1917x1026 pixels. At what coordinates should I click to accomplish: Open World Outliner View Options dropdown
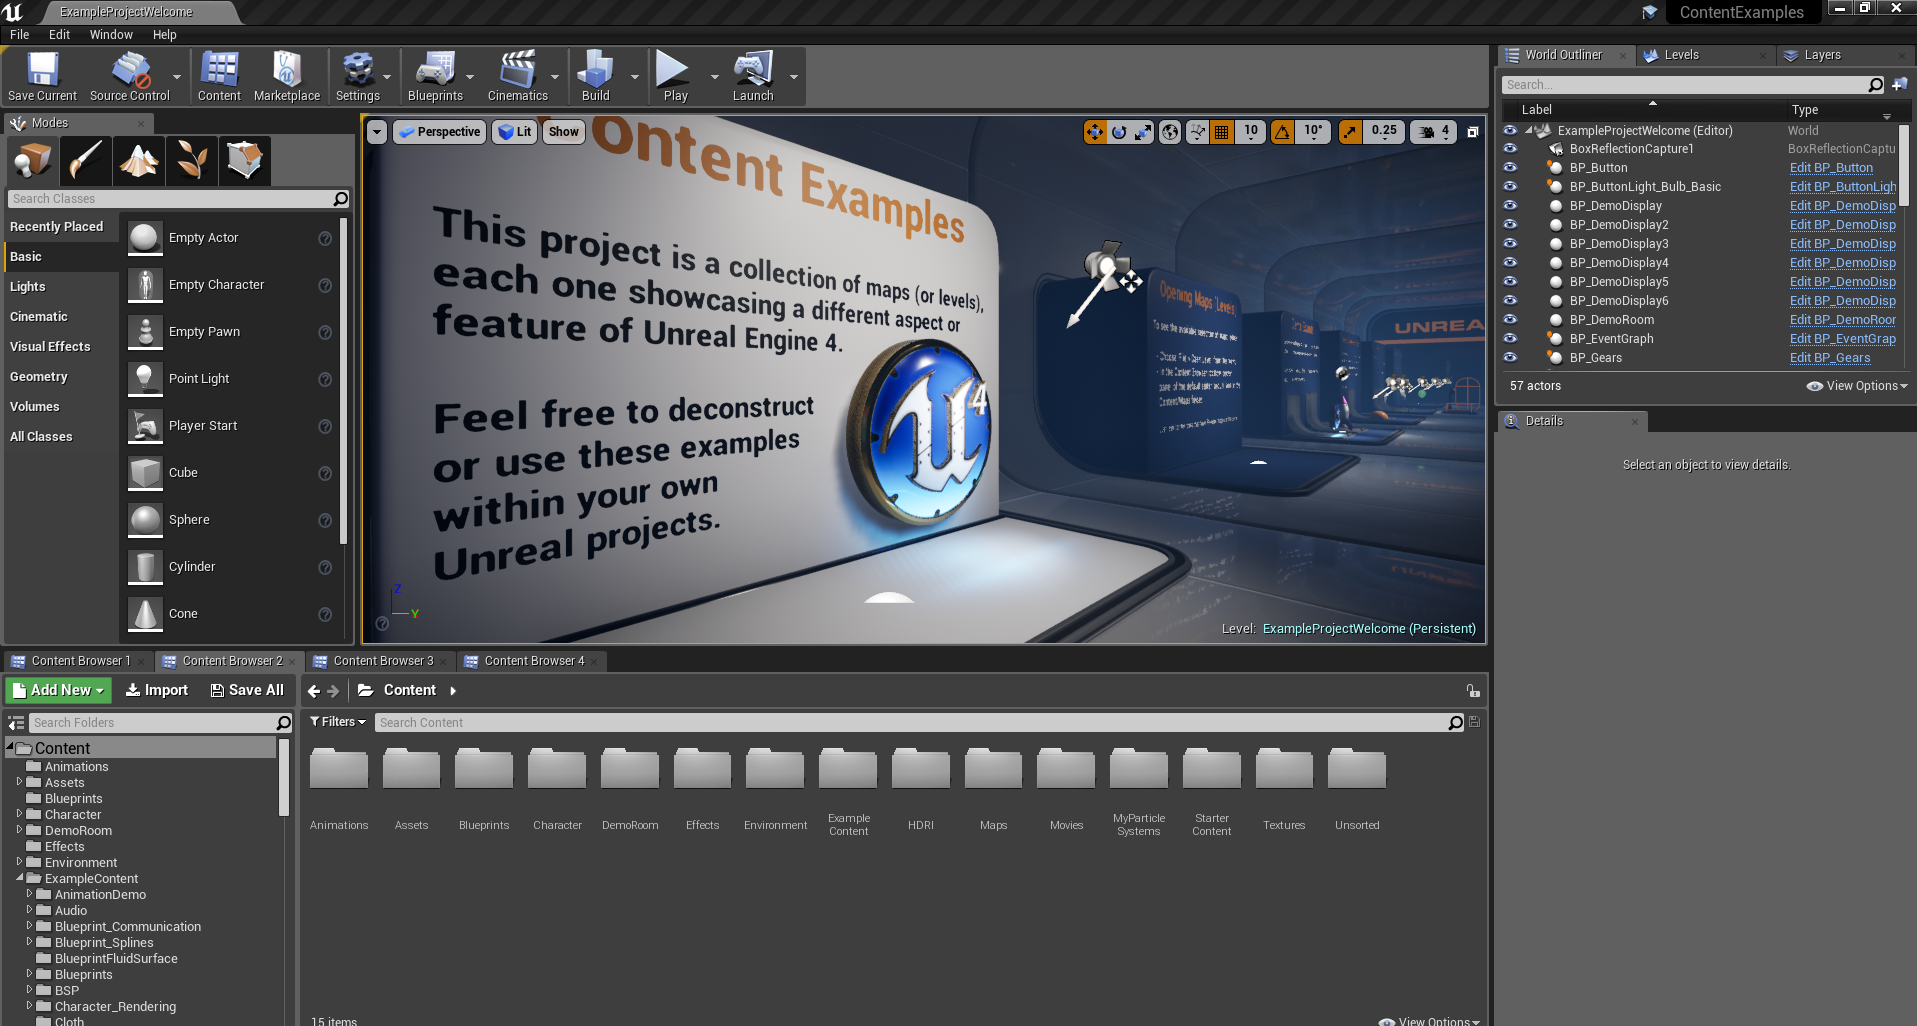[x=1857, y=386]
